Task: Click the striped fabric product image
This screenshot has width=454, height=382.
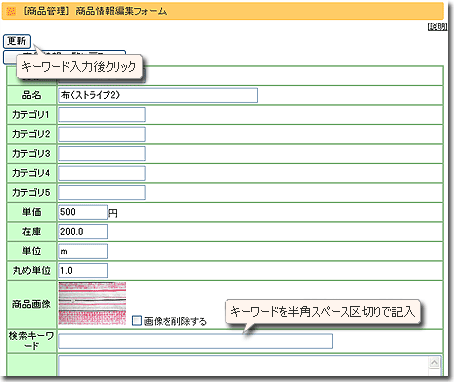Action: point(92,303)
